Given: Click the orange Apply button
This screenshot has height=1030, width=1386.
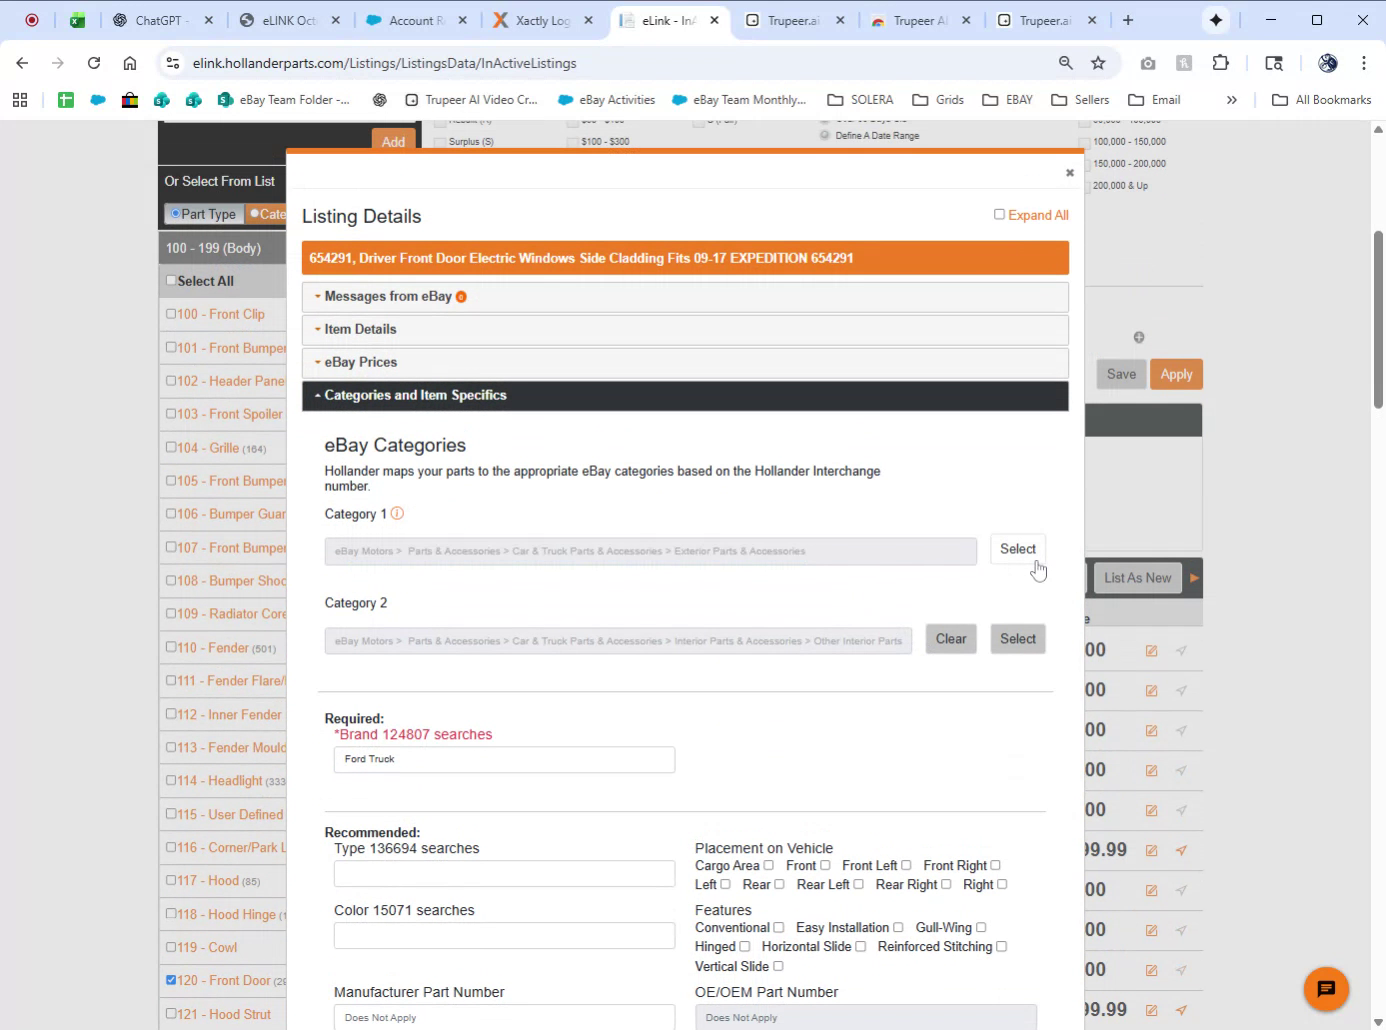Looking at the screenshot, I should 1176,374.
